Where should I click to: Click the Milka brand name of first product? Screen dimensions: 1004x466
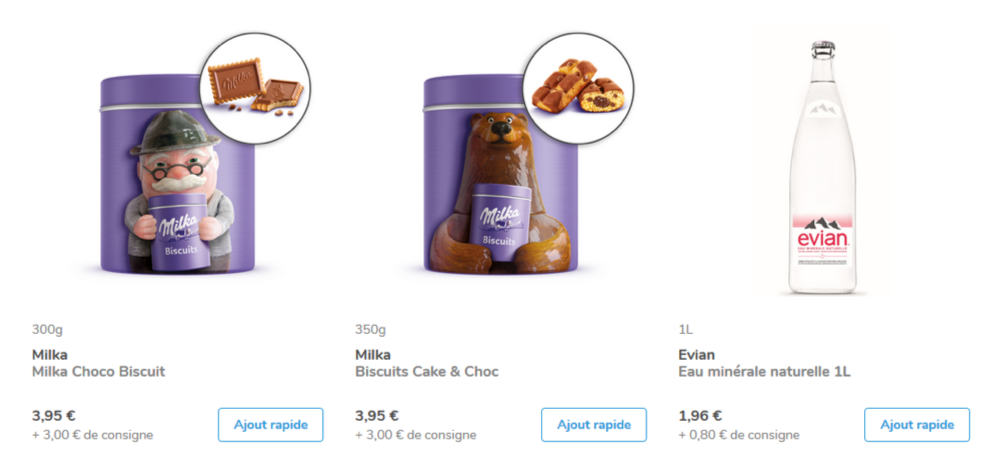coord(50,355)
